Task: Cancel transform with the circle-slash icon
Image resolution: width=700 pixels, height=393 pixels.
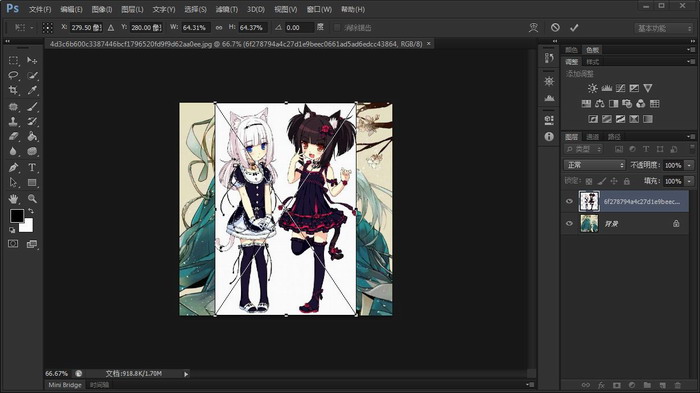Action: pyautogui.click(x=555, y=28)
